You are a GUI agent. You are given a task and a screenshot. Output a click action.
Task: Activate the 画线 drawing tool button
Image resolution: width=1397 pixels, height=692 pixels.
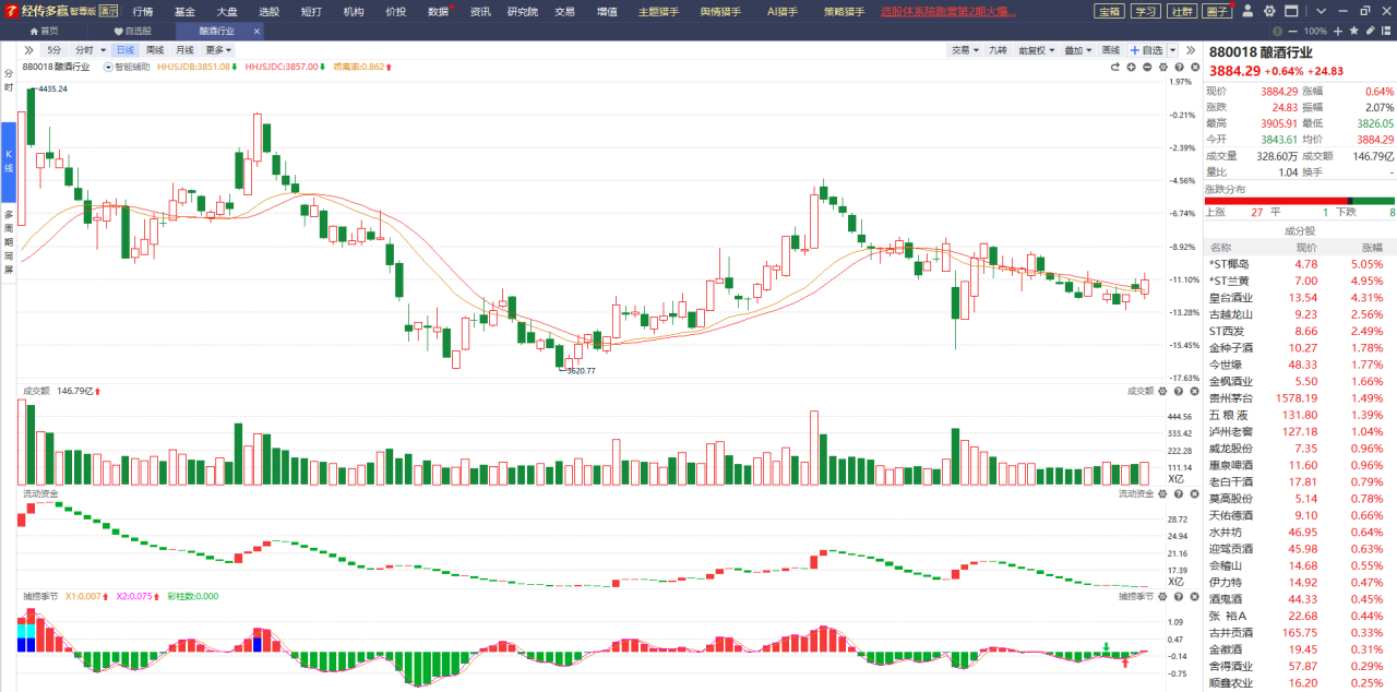1110,50
